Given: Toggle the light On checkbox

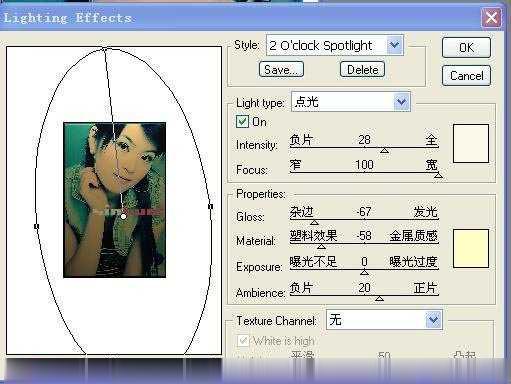Looking at the screenshot, I should [x=242, y=122].
